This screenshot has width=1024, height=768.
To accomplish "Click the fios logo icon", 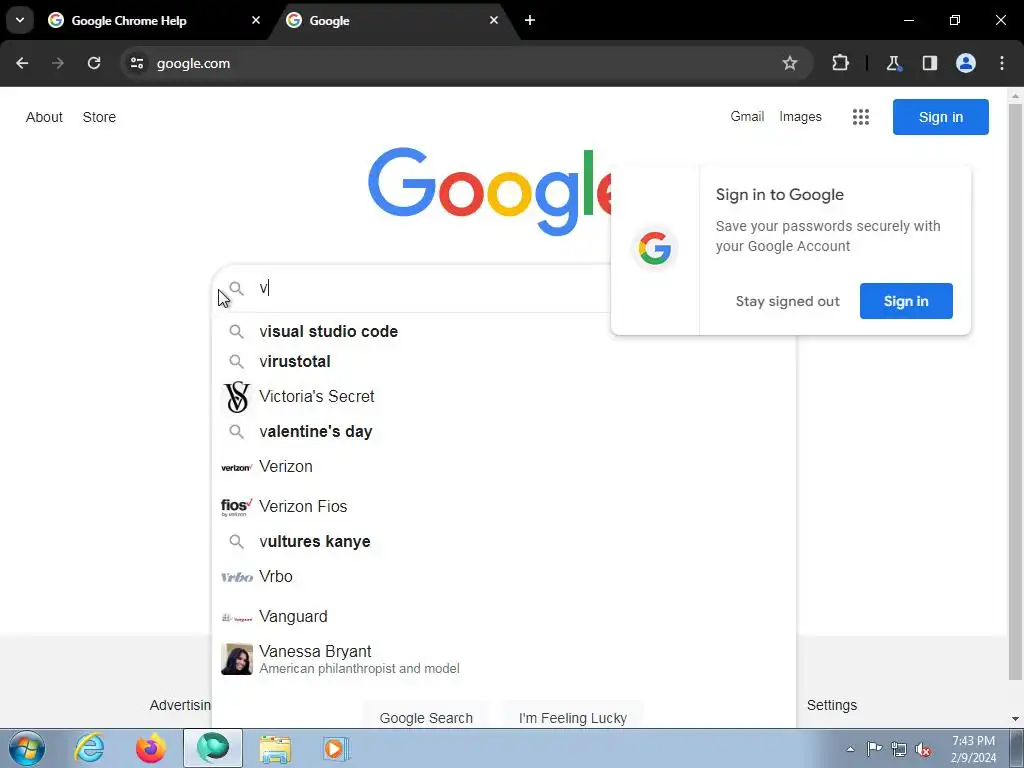I will pos(236,507).
